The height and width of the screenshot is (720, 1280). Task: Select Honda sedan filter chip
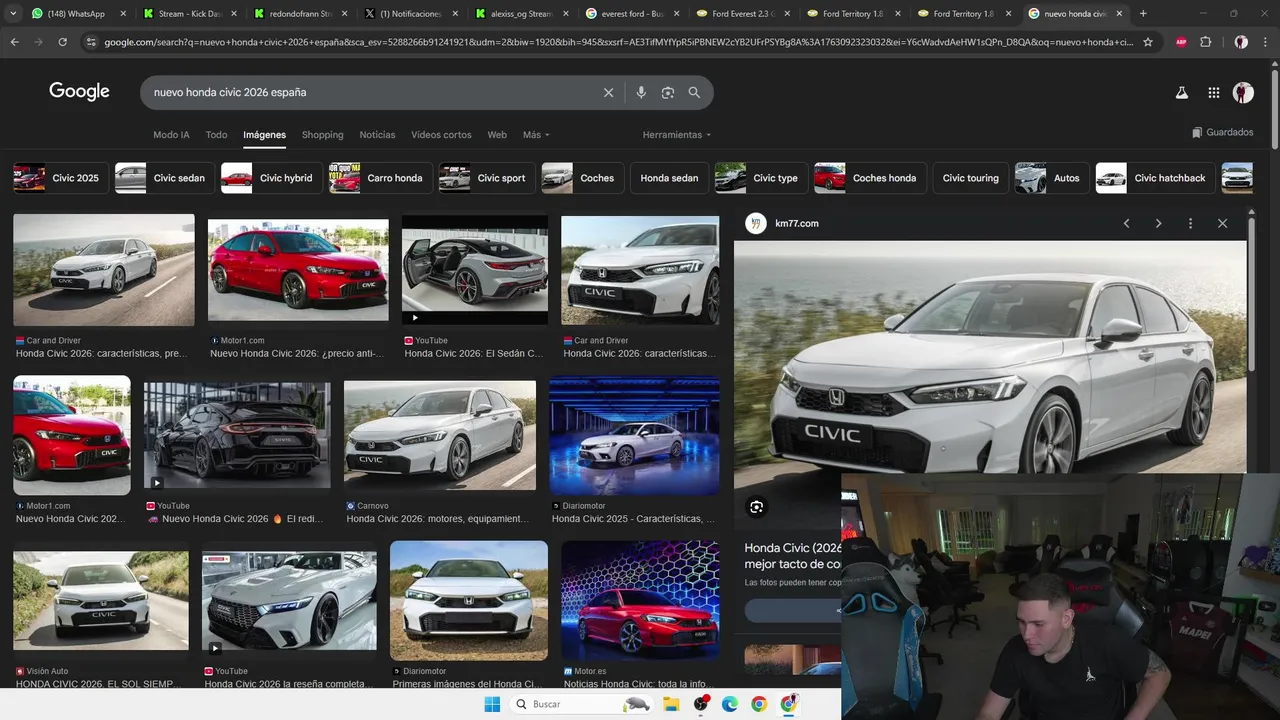pos(669,178)
